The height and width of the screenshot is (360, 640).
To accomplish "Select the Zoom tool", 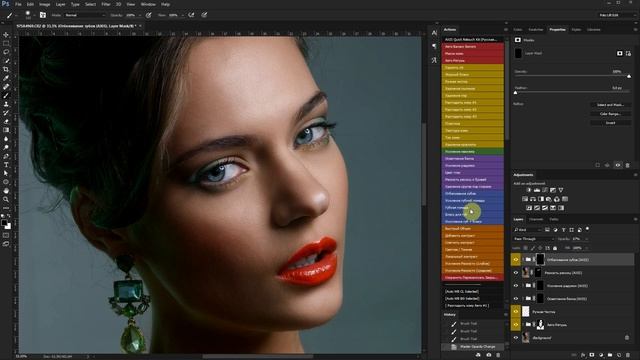I will pos(6,199).
